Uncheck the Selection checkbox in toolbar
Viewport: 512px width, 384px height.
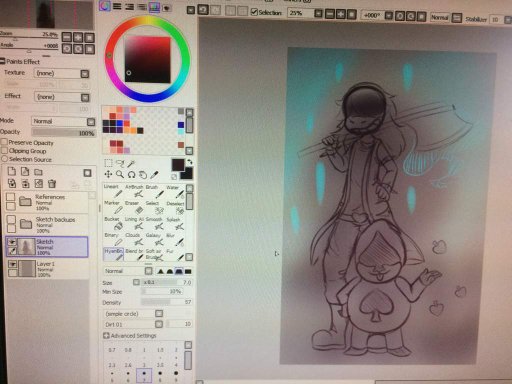[x=254, y=12]
